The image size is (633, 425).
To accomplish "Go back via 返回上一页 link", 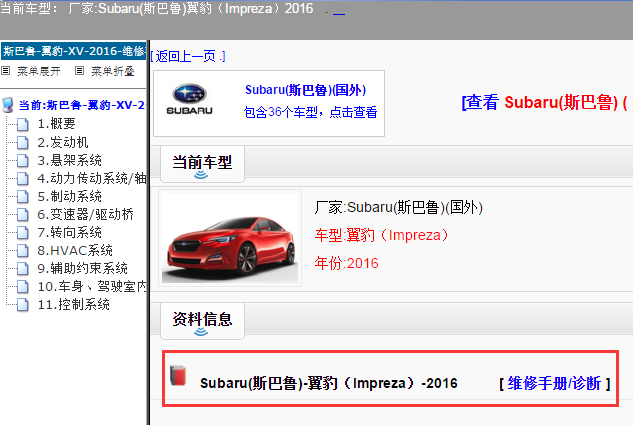I will 188,56.
